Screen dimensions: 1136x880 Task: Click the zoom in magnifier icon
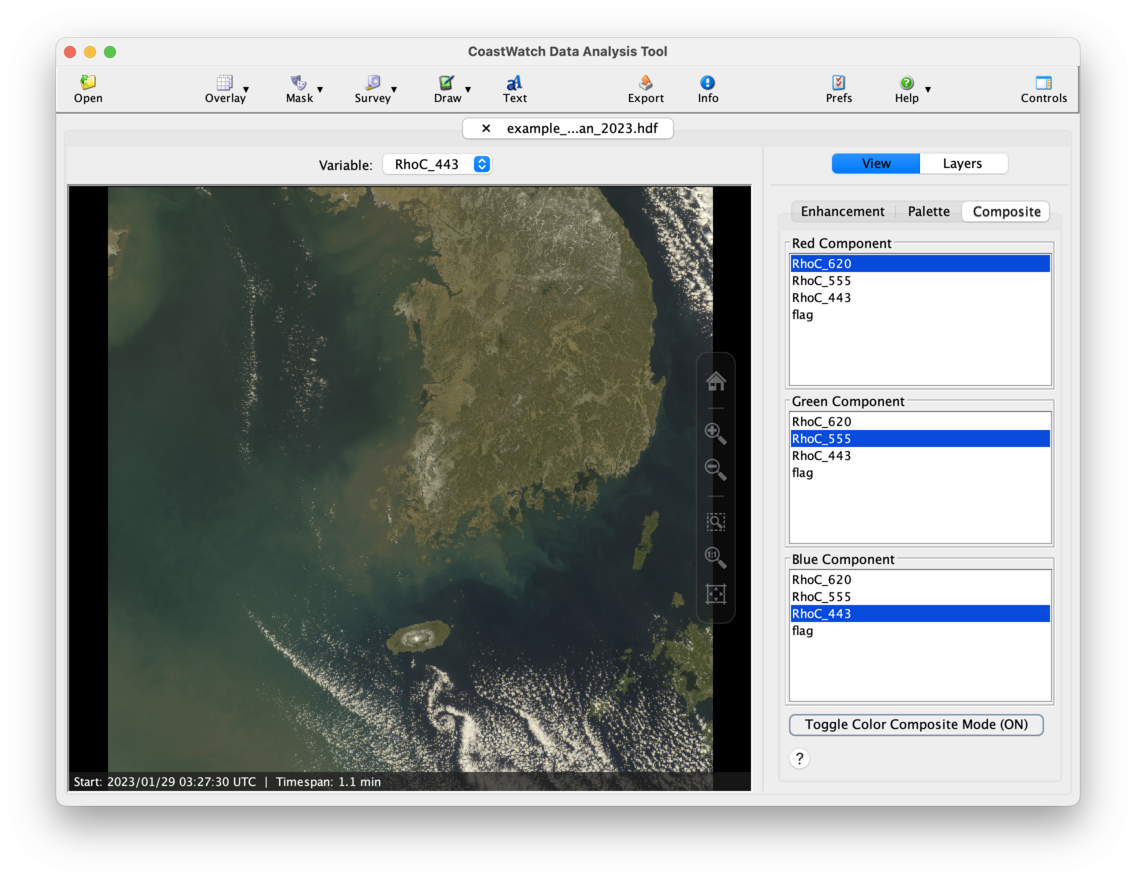[x=715, y=433]
